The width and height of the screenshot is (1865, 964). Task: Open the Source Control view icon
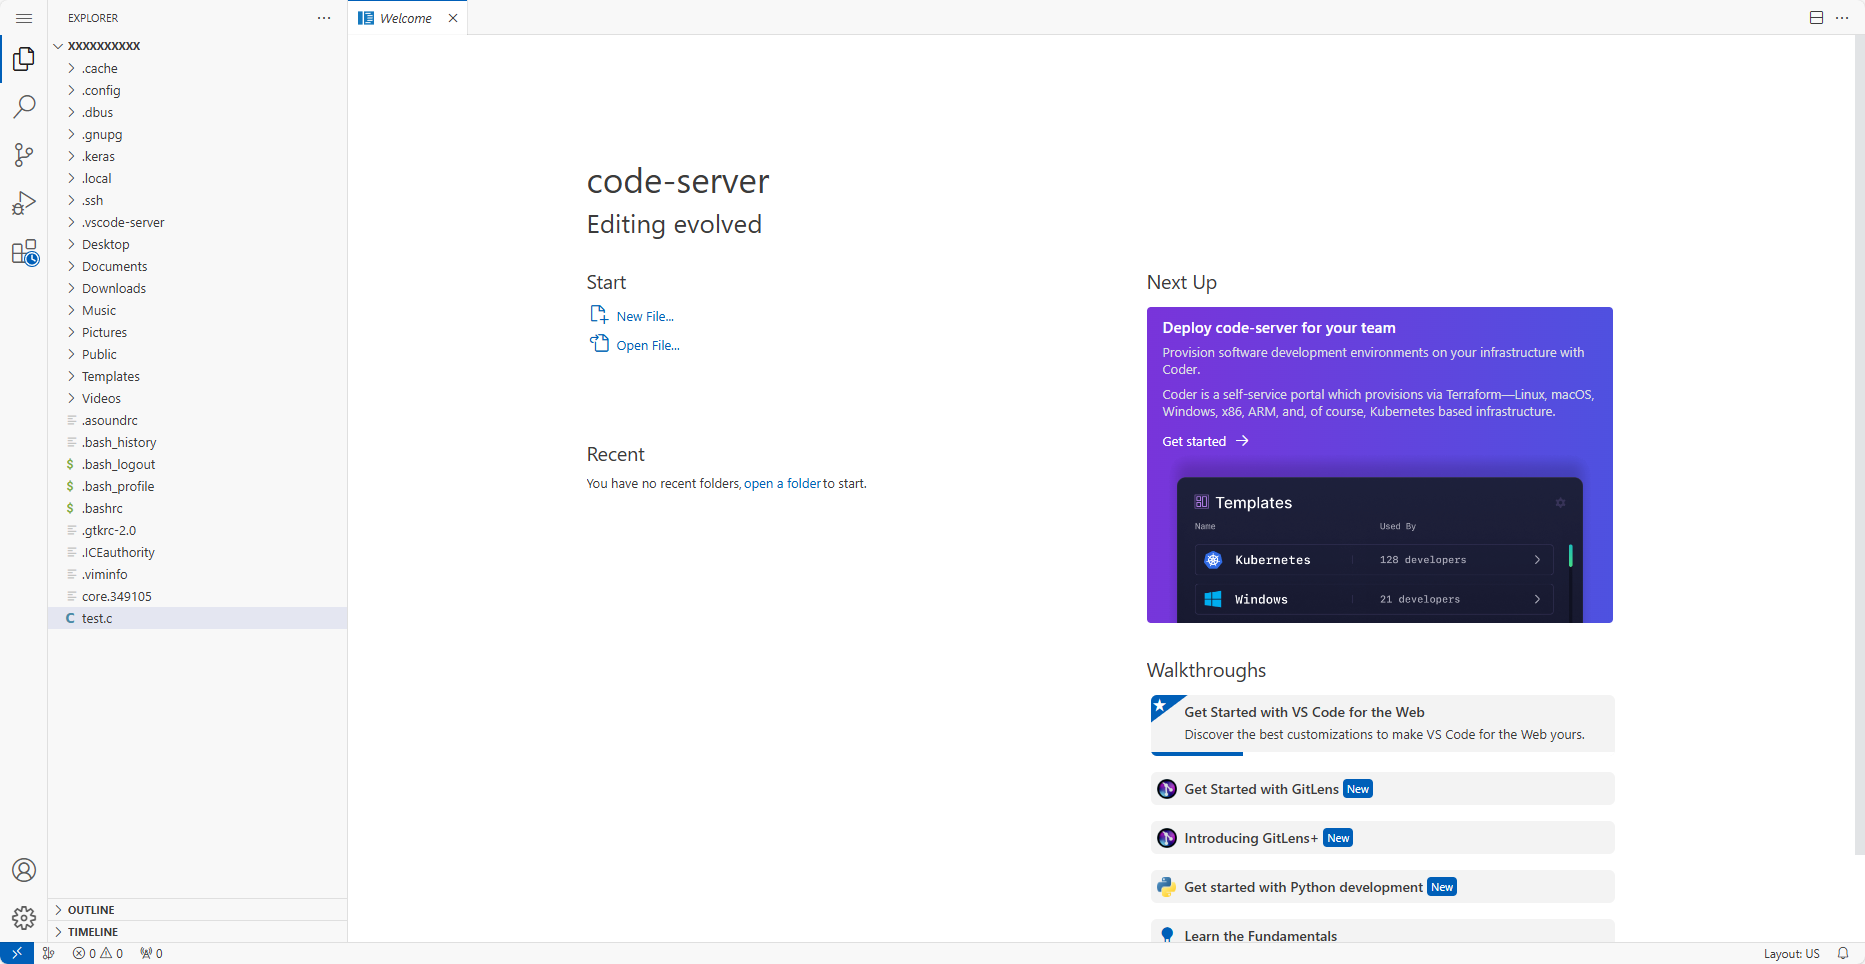[24, 154]
